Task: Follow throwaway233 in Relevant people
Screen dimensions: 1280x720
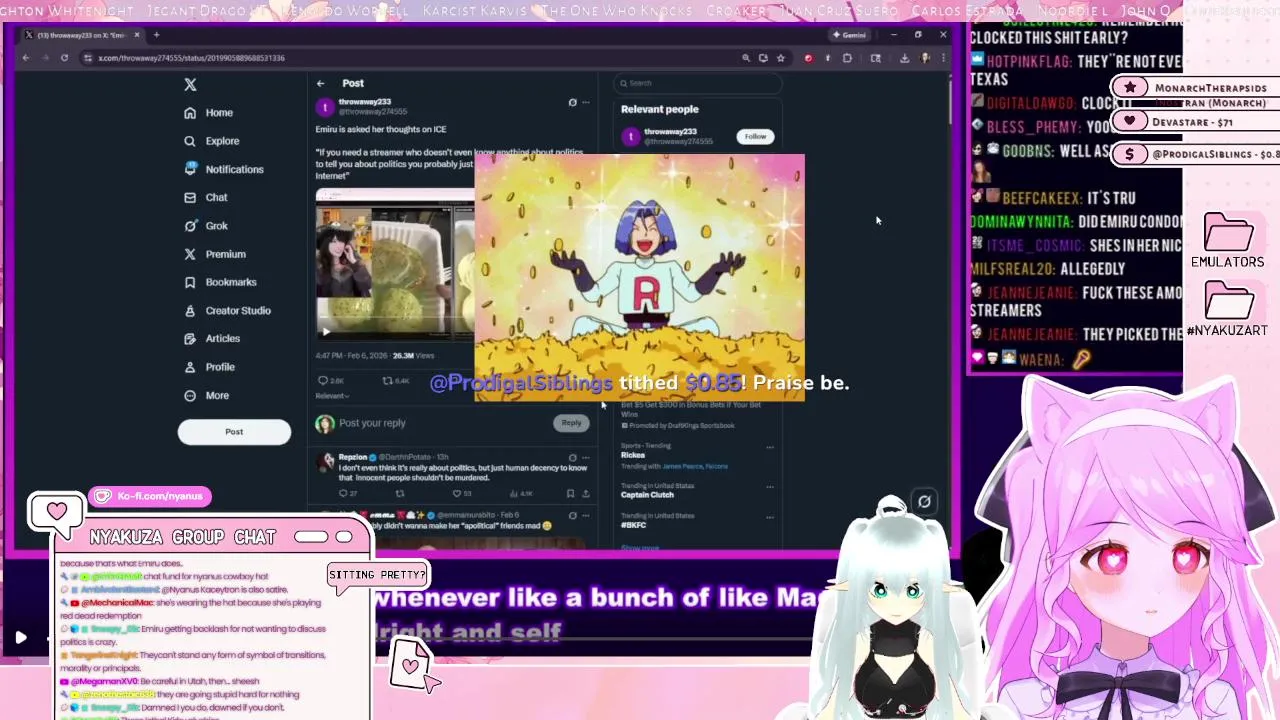Action: coord(755,136)
